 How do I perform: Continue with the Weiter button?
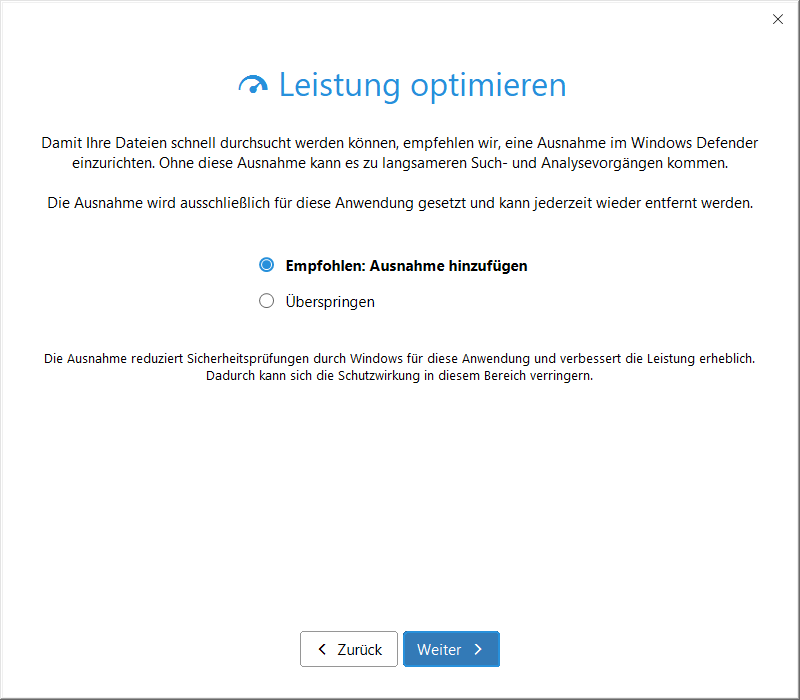[451, 649]
